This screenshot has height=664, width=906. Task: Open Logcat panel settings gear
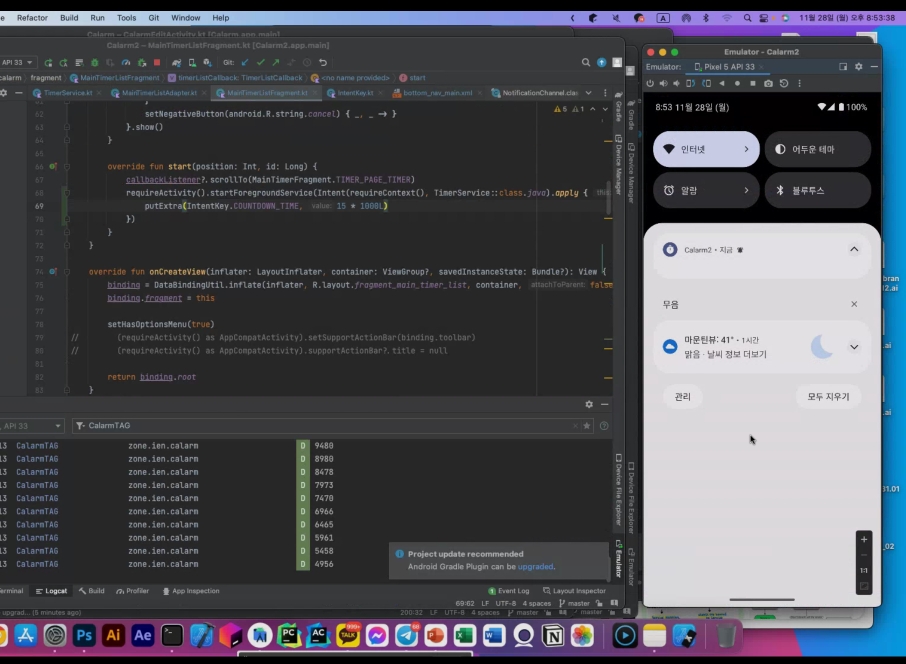(589, 405)
